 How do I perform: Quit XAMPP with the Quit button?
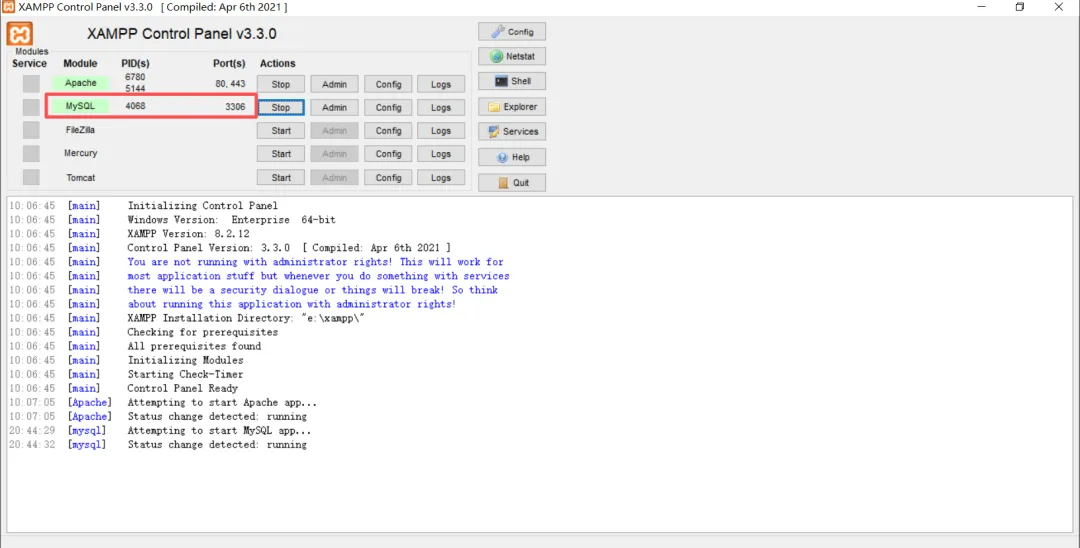pos(512,182)
